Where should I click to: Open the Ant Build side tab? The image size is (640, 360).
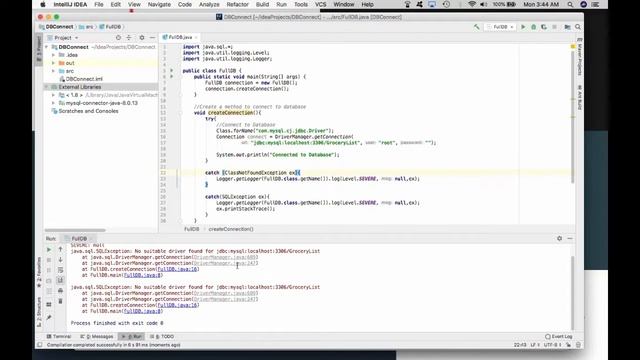pyautogui.click(x=579, y=97)
